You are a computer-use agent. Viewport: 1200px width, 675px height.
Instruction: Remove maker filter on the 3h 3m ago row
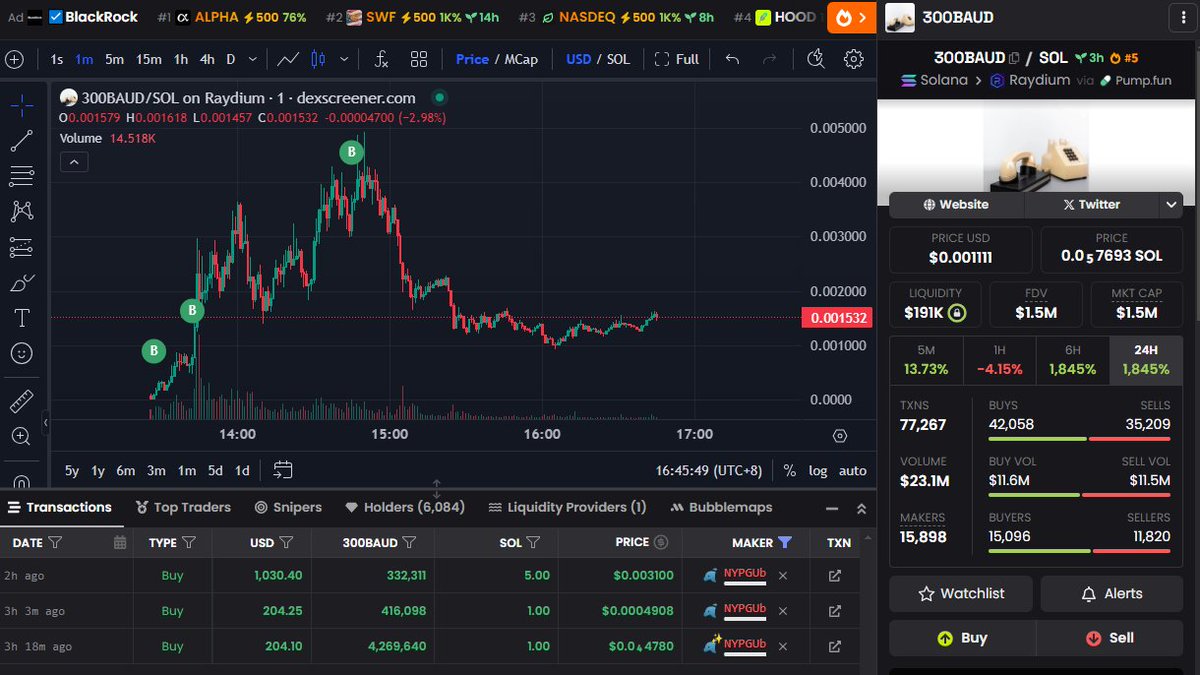783,611
